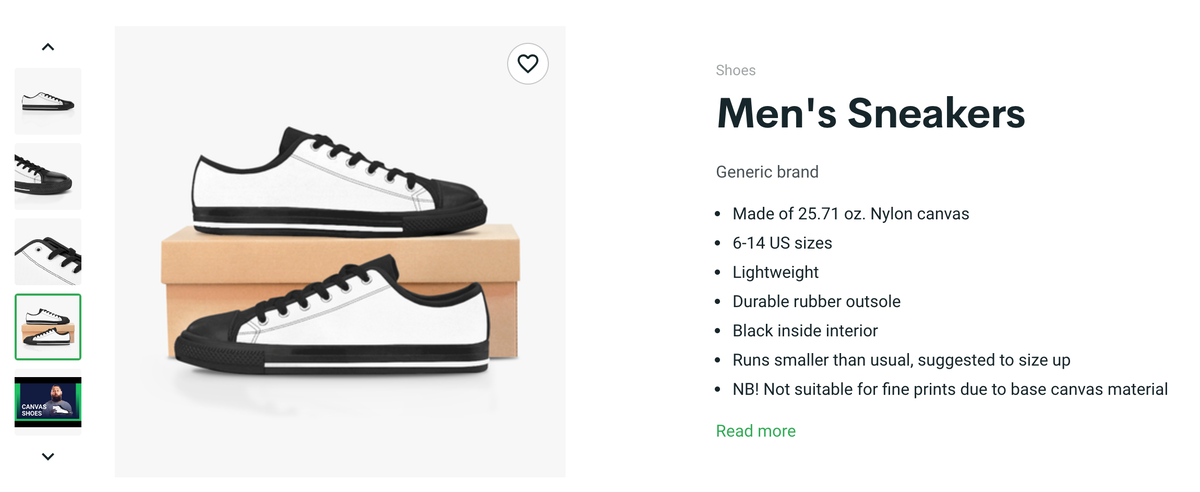Select the third thumbnail showing the laces close-up
Screen dimensions: 1200x492
coord(48,251)
